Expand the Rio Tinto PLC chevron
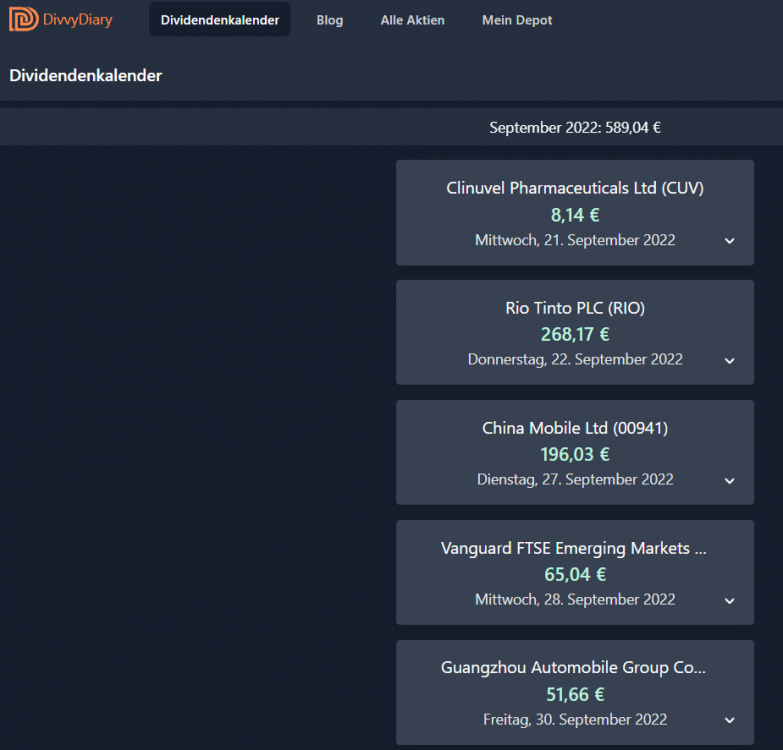This screenshot has width=783, height=750. coord(730,361)
